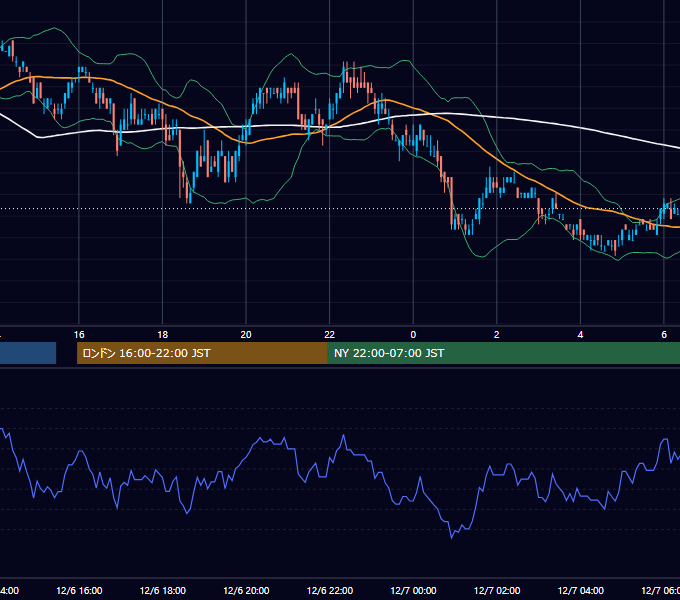Select the NY 22:00-07:00 JST session bar
The height and width of the screenshot is (600, 680).
pos(503,353)
